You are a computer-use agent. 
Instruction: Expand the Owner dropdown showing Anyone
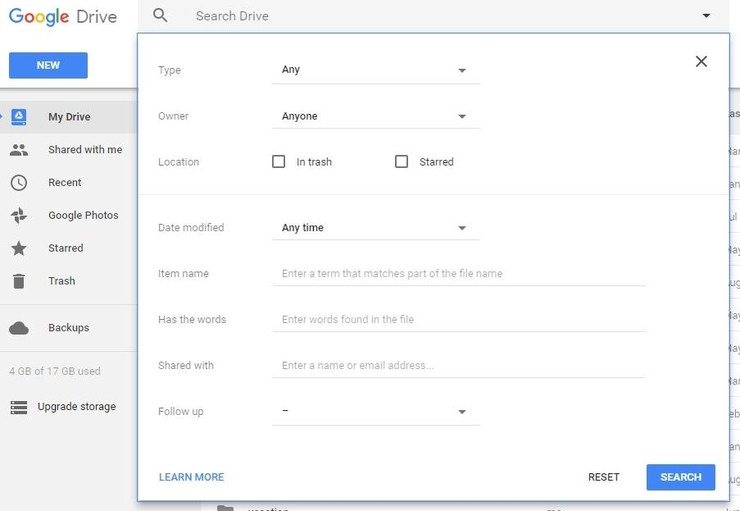pos(375,116)
